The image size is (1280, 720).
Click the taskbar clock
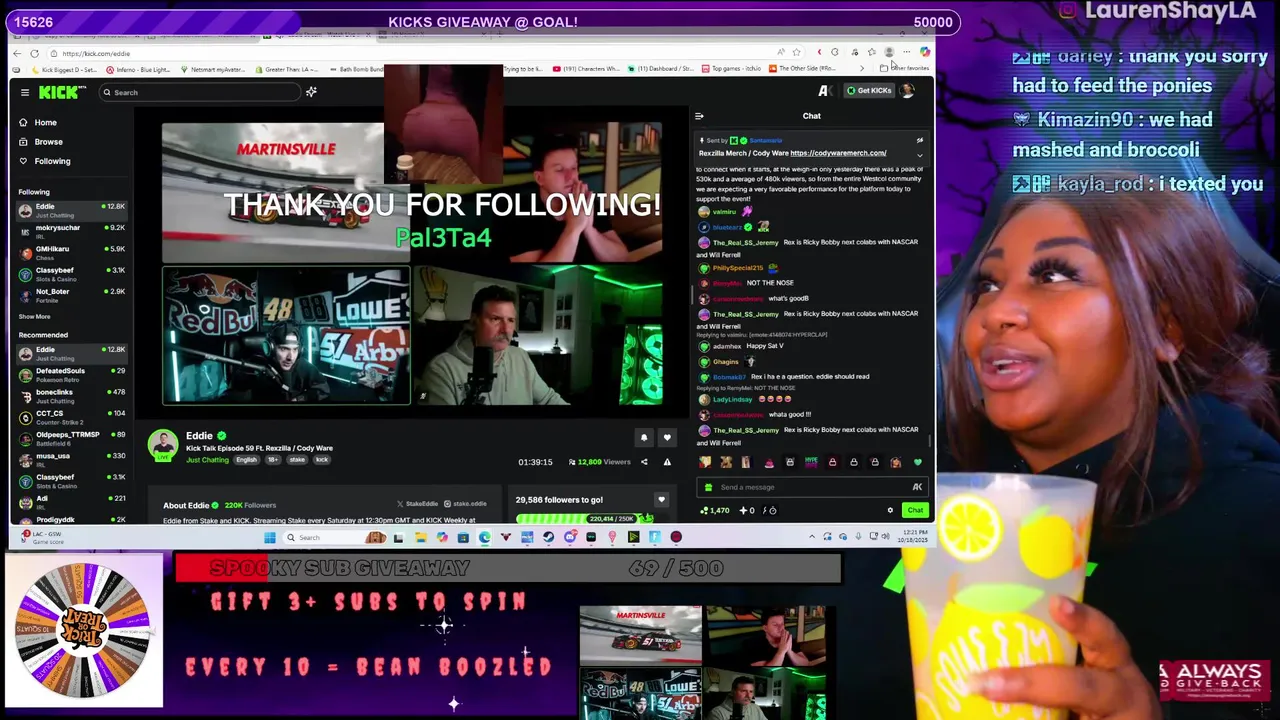click(913, 537)
